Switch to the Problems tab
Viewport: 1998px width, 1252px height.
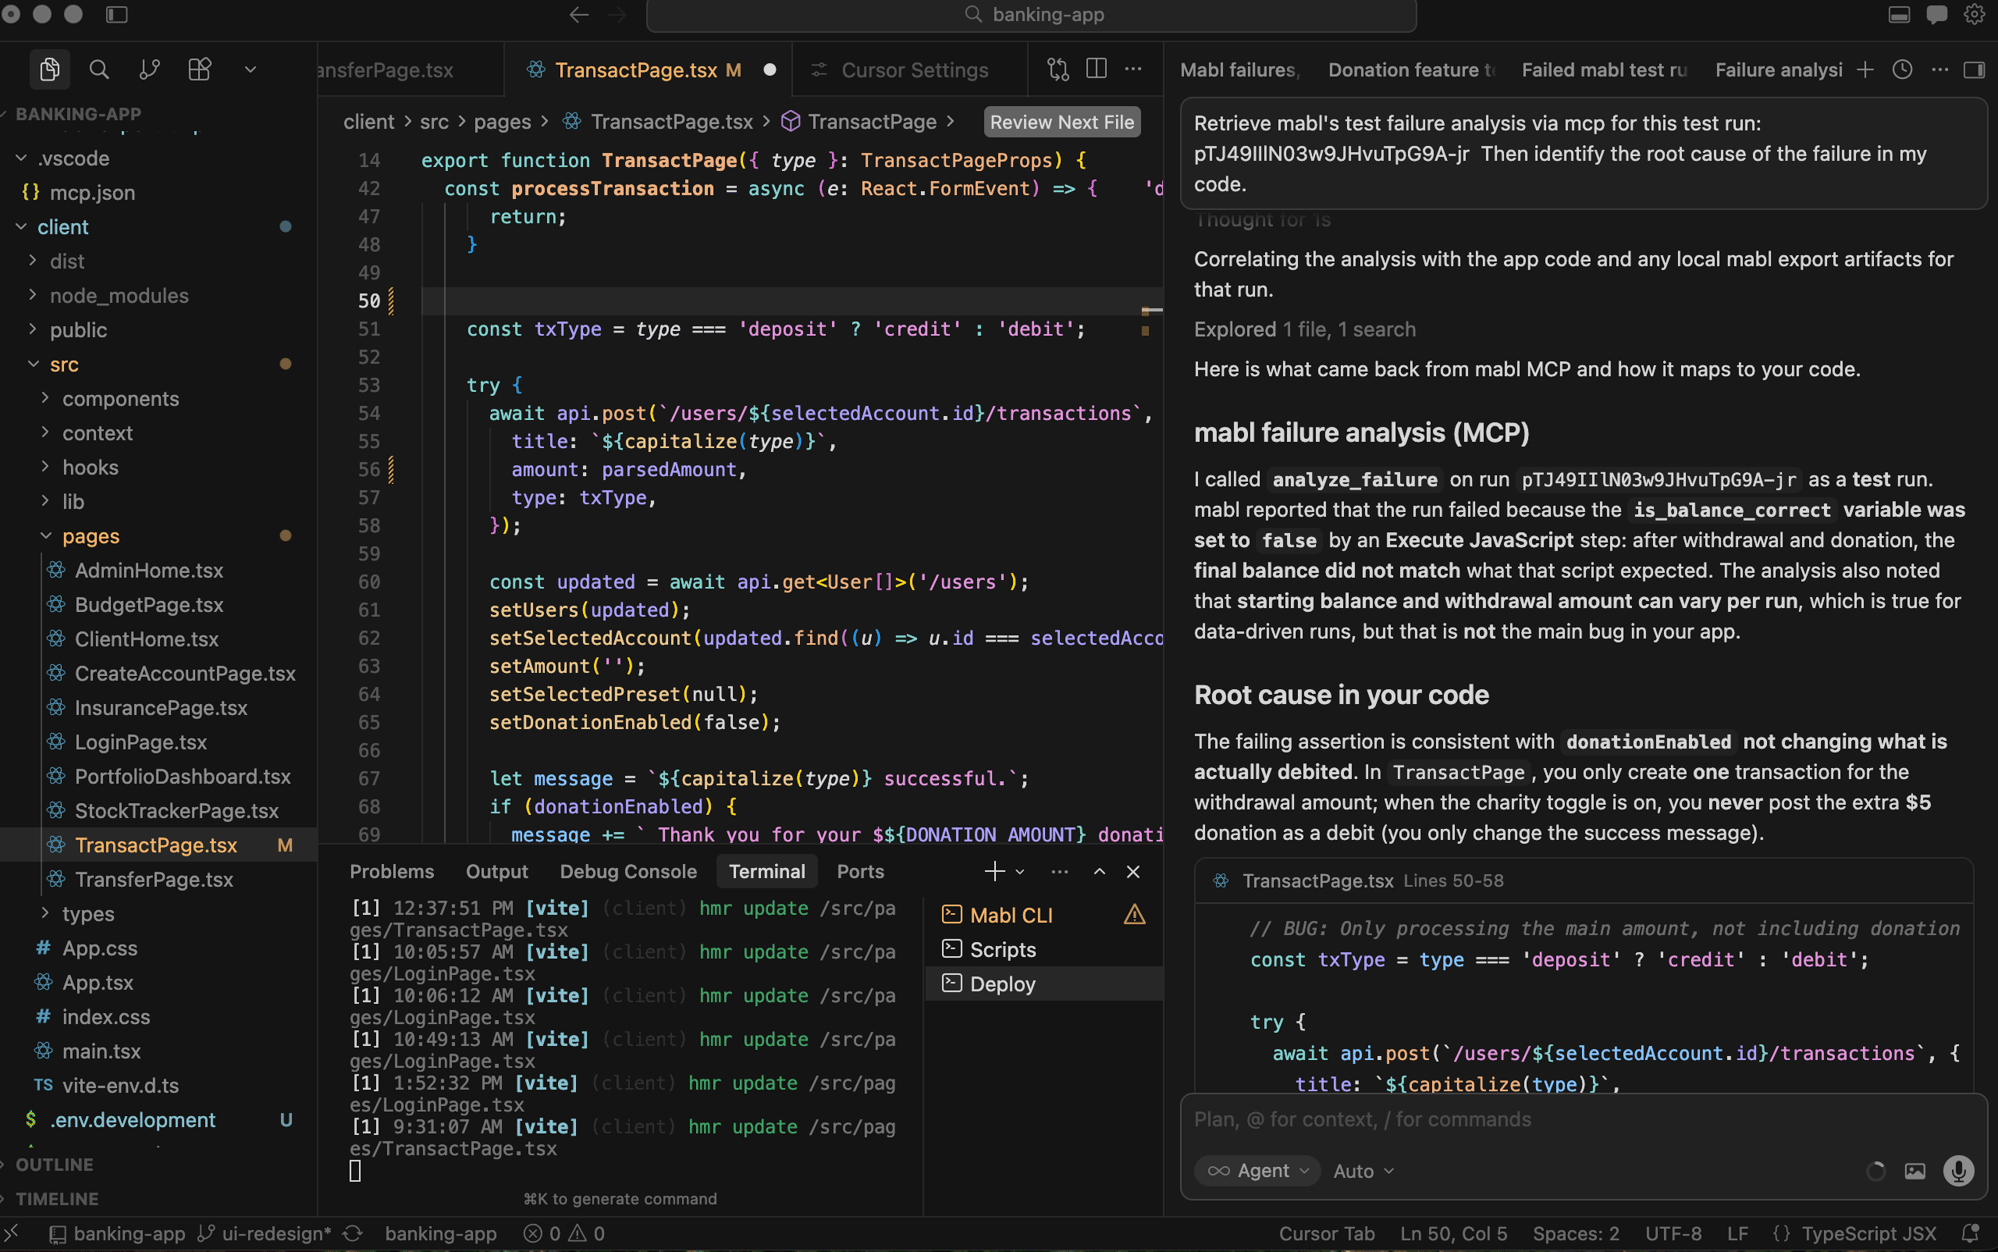[392, 871]
